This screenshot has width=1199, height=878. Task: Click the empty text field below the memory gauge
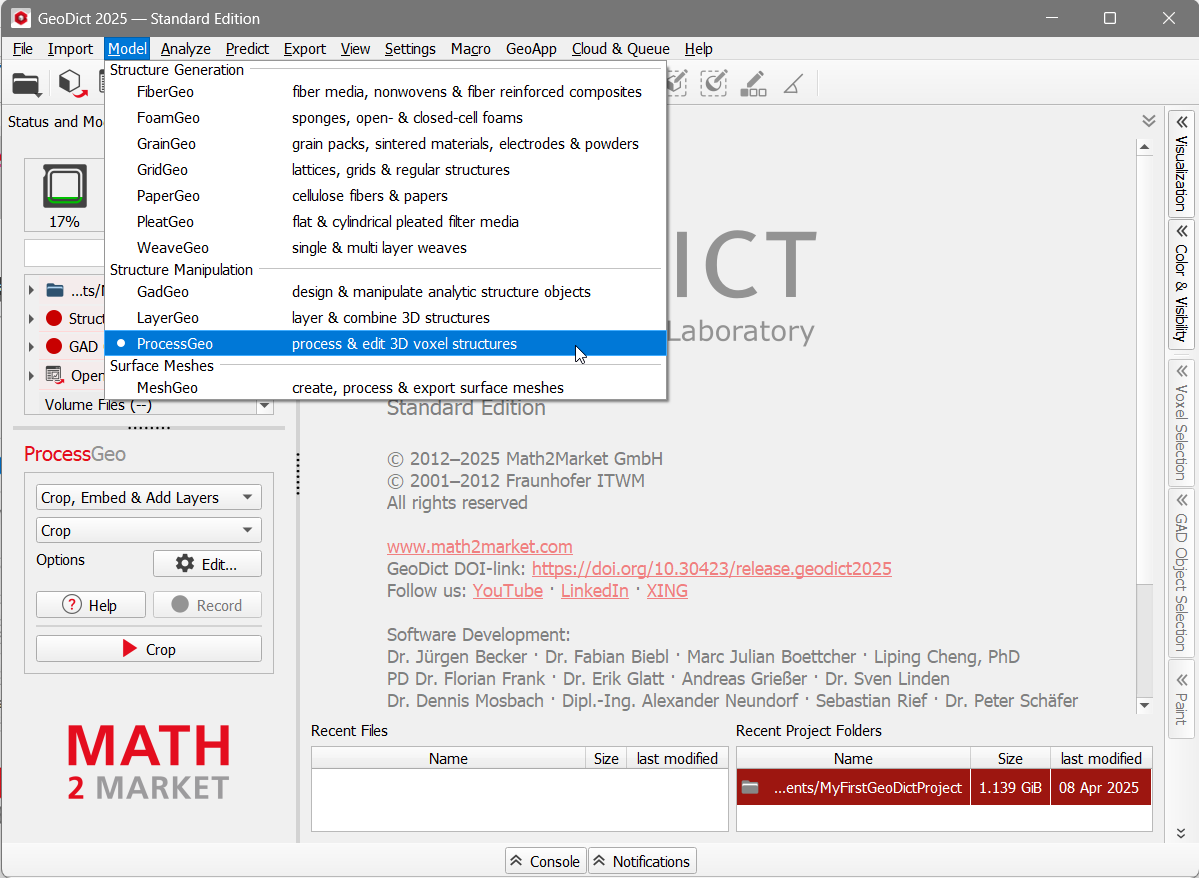[63, 252]
